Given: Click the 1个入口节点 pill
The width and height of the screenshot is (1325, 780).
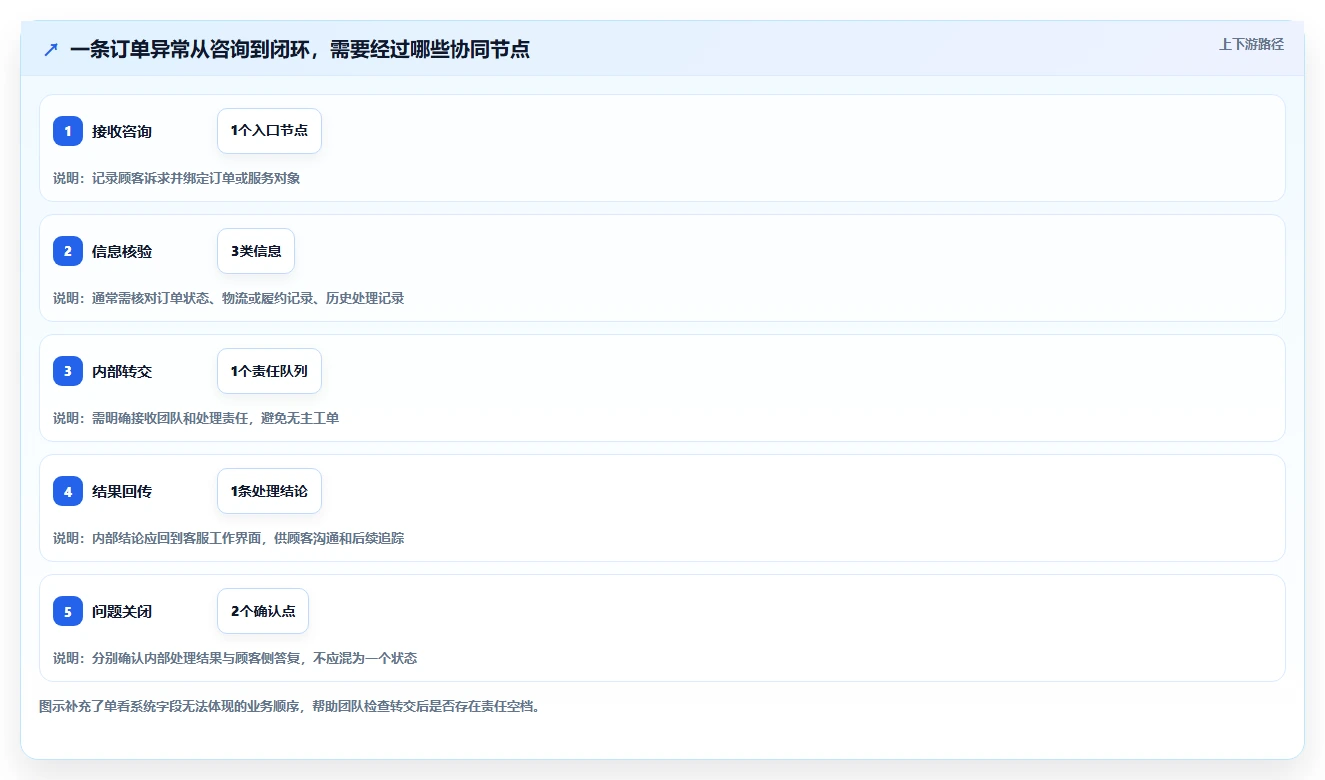Looking at the screenshot, I should click(269, 131).
